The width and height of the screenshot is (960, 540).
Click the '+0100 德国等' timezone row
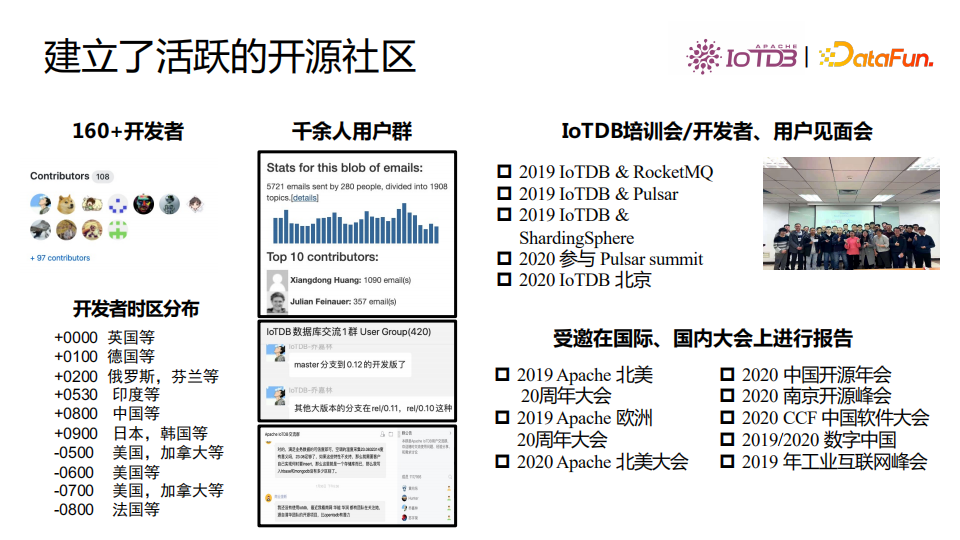tap(105, 356)
